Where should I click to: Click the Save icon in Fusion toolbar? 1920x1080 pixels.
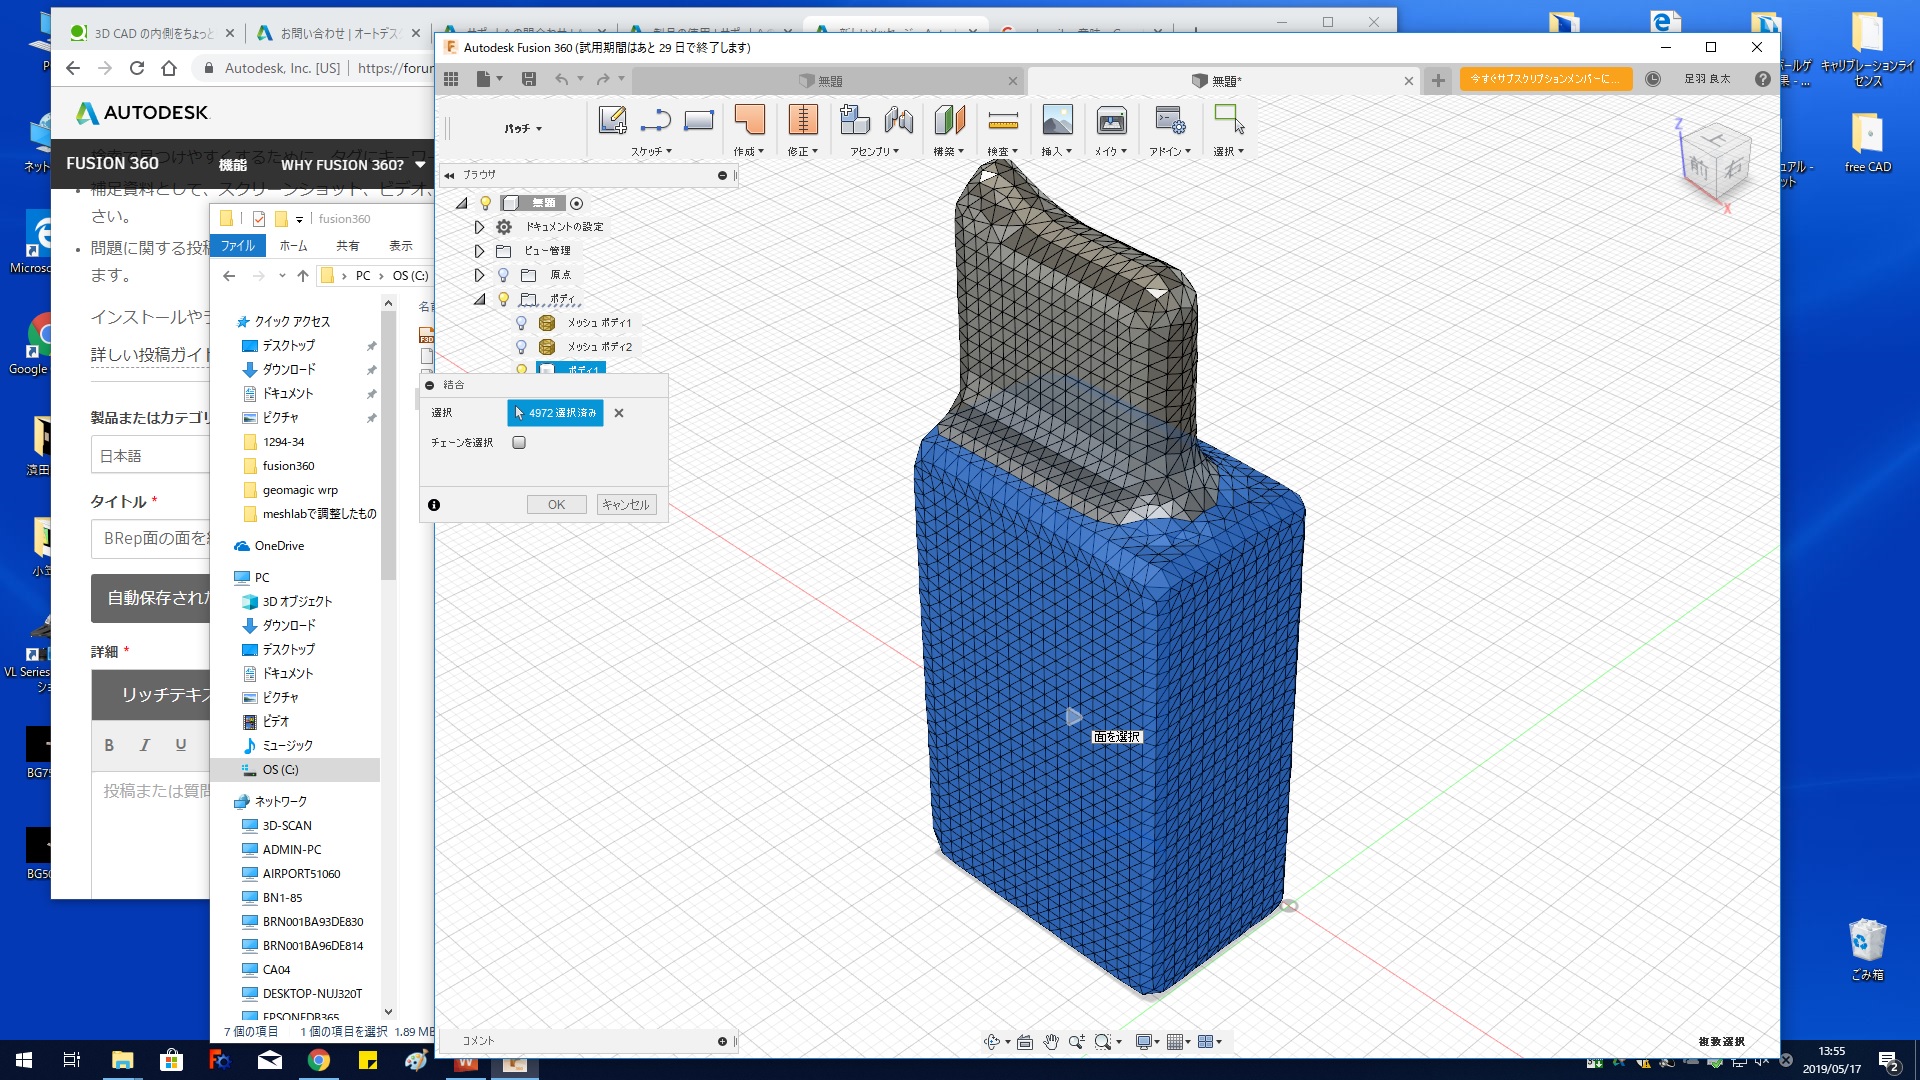[529, 79]
